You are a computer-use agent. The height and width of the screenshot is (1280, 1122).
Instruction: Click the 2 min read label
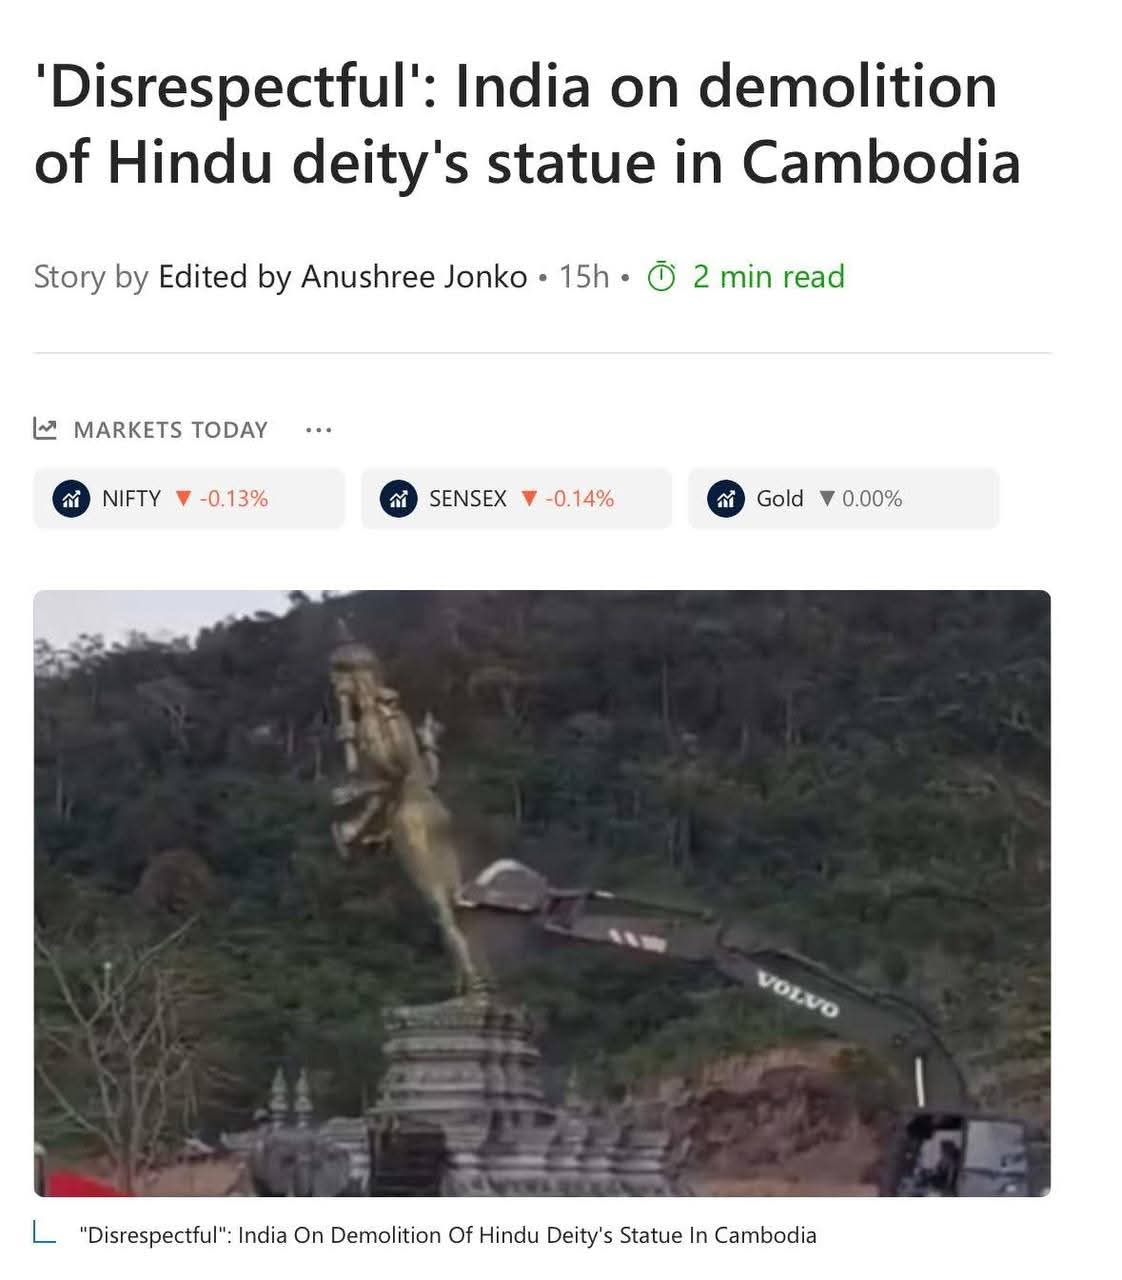point(768,276)
